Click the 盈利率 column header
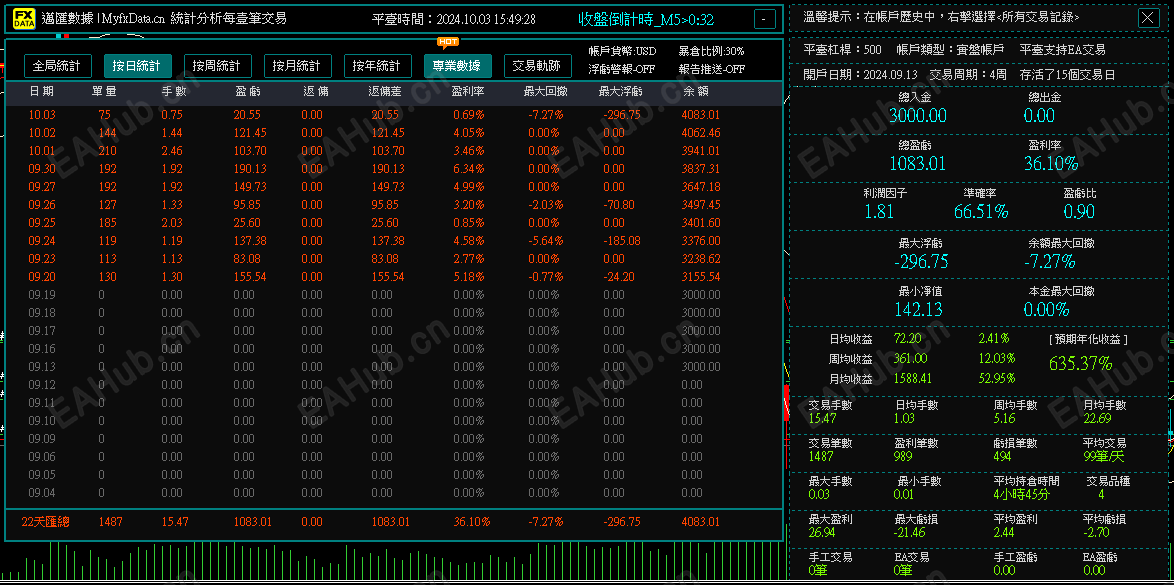Viewport: 1174px width, 585px height. point(469,91)
